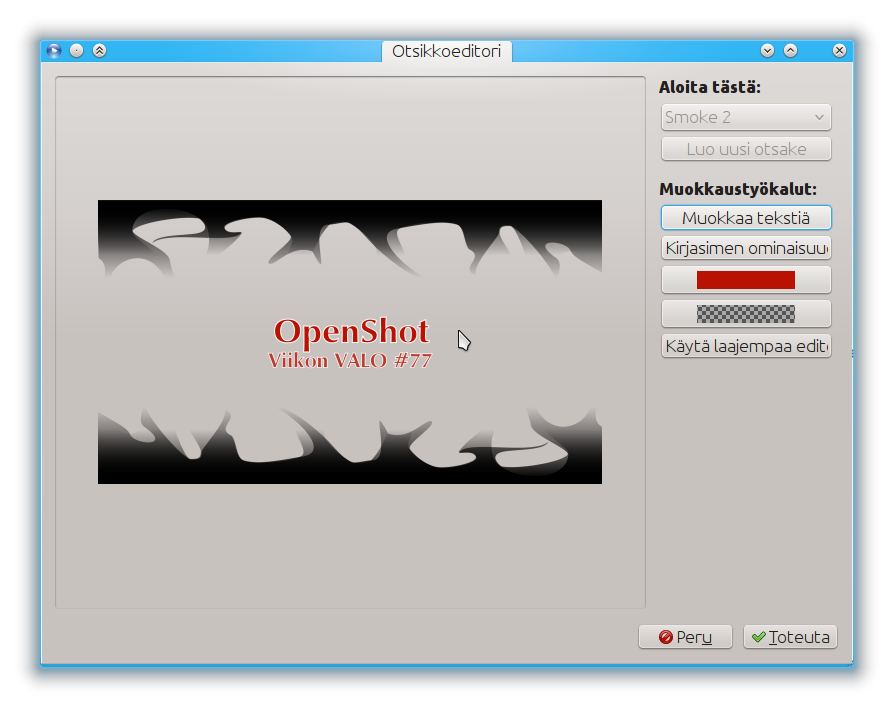Screen dimensions: 894x707
Task: Click the Luo uusi otsake button
Action: (x=746, y=149)
